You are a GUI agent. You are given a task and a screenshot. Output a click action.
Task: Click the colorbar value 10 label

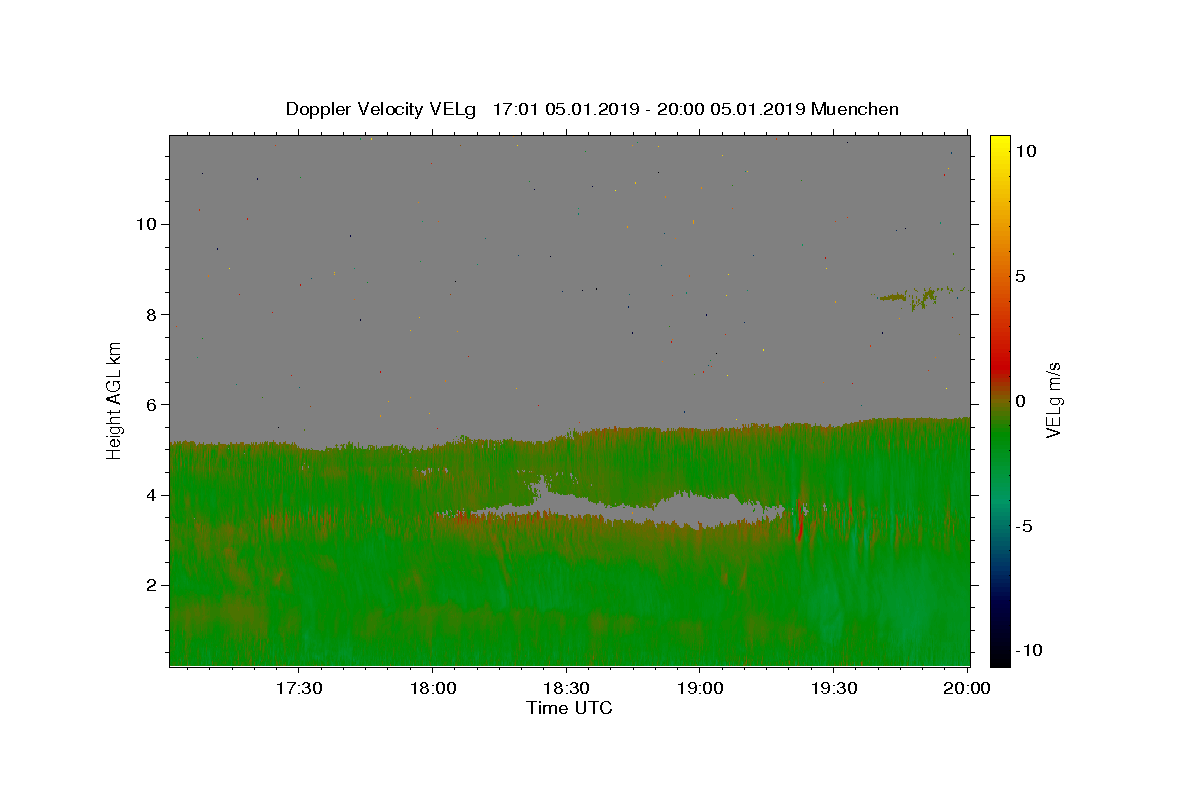pos(1025,151)
